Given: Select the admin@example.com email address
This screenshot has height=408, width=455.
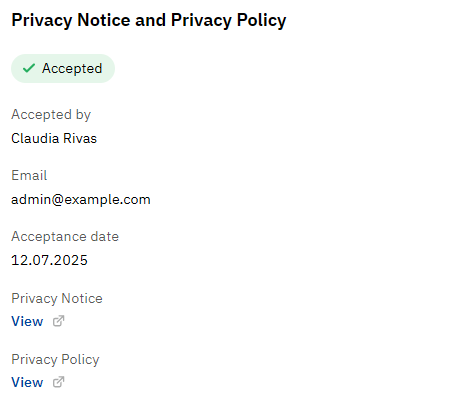Looking at the screenshot, I should pyautogui.click(x=81, y=200).
